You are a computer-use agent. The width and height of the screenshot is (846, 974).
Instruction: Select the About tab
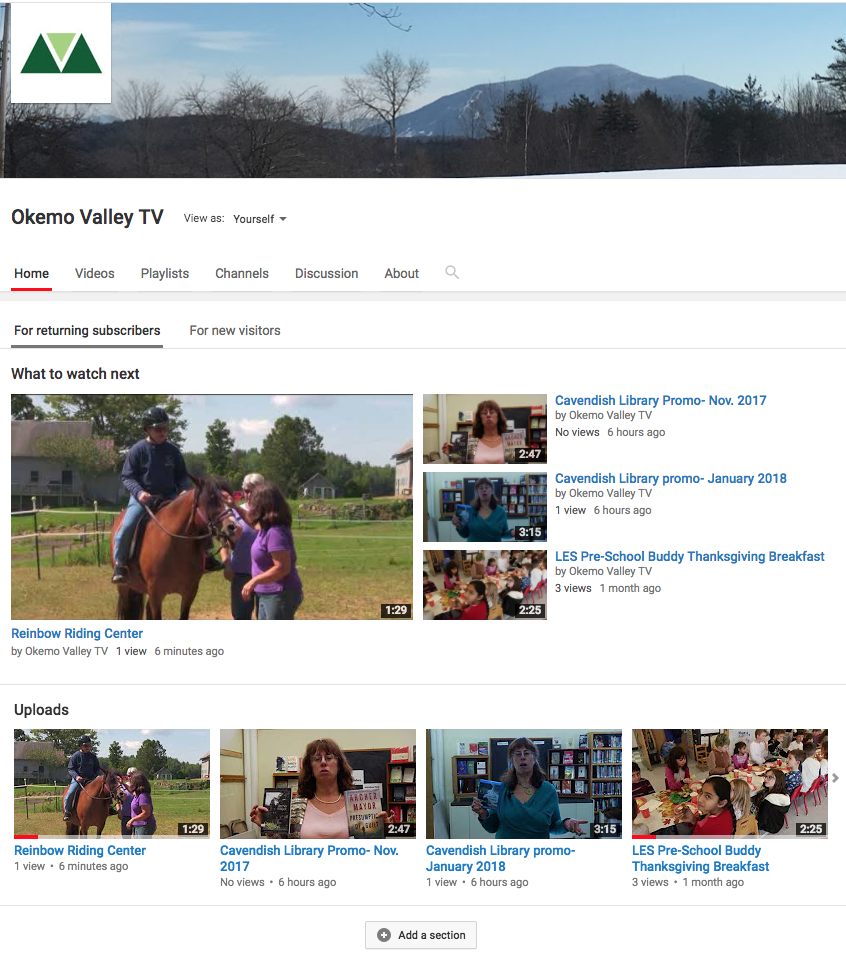[x=402, y=273]
